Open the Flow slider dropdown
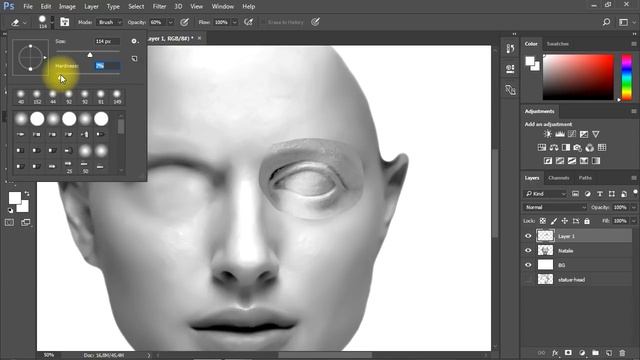 pos(235,22)
